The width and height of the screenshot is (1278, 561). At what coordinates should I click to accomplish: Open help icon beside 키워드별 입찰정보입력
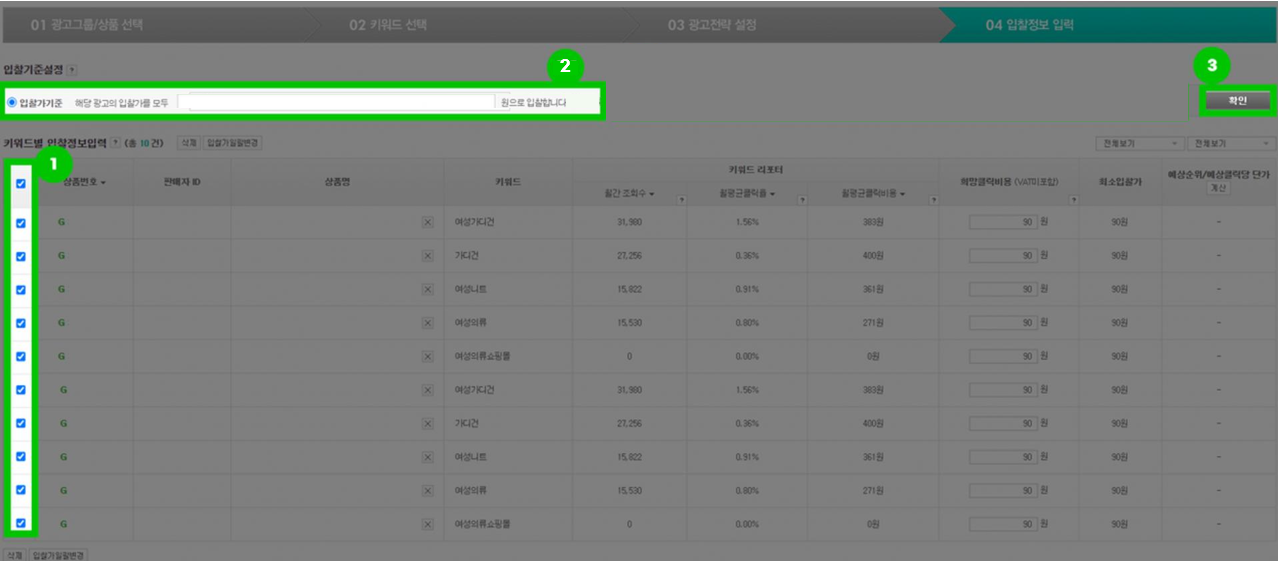tap(115, 143)
